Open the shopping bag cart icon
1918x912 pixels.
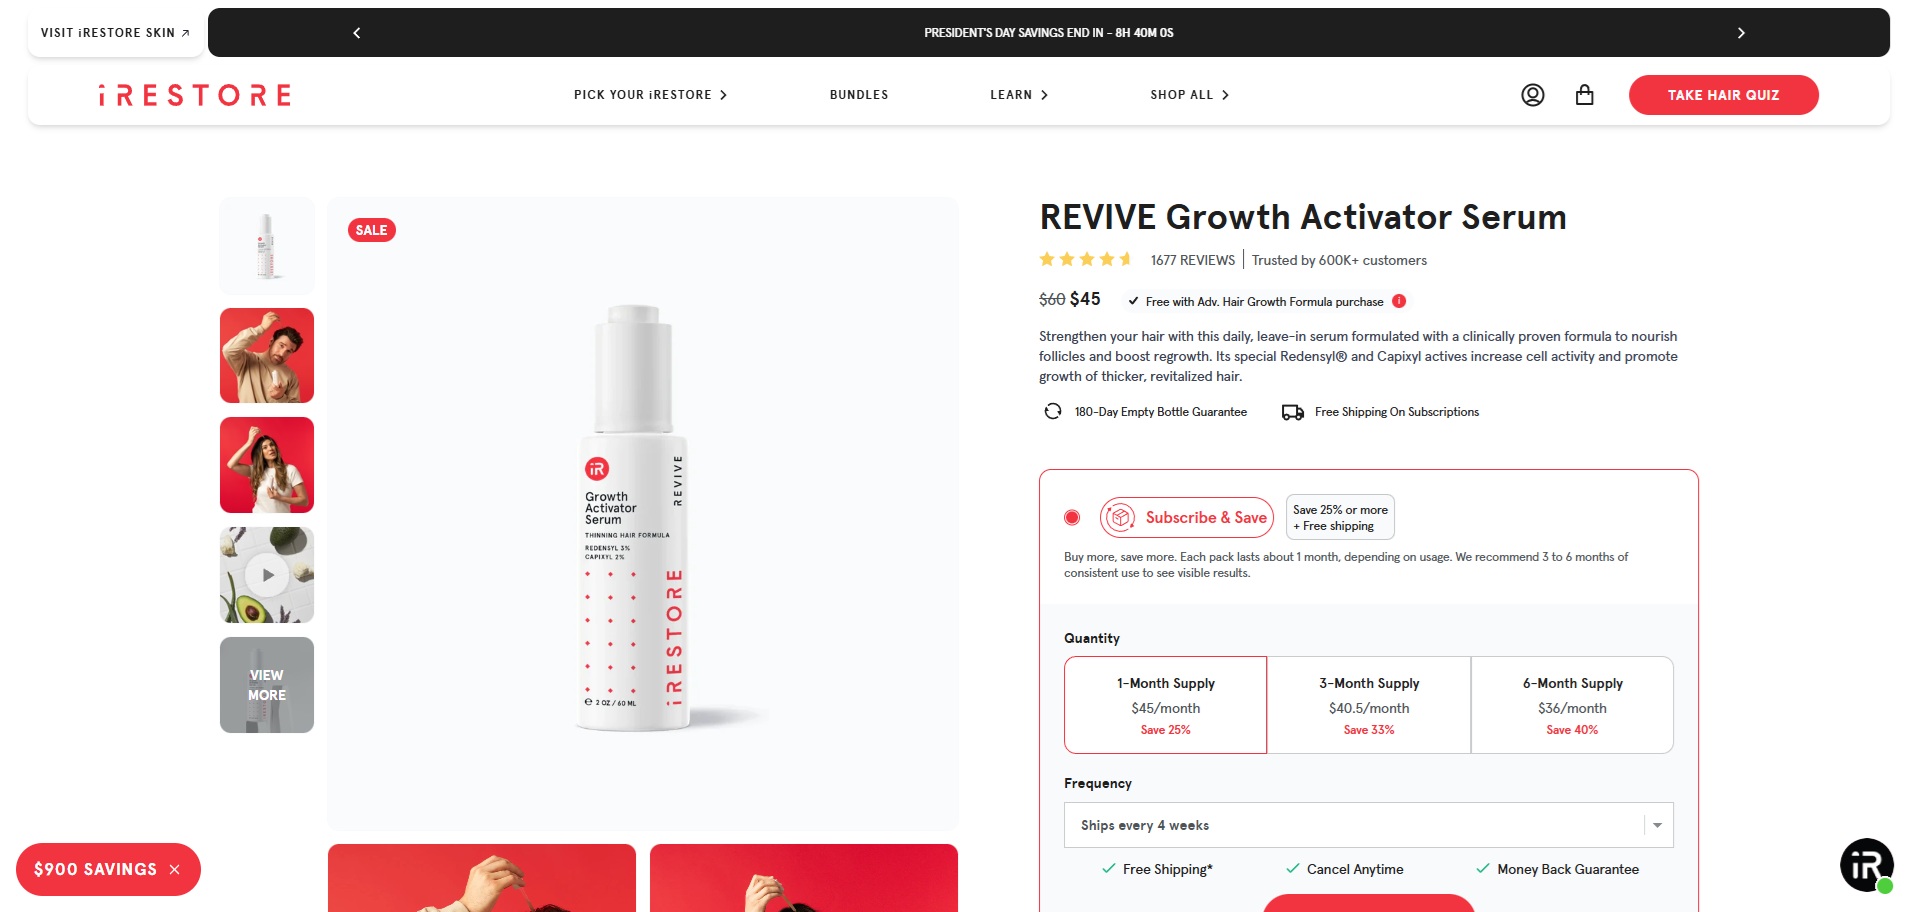coord(1584,95)
